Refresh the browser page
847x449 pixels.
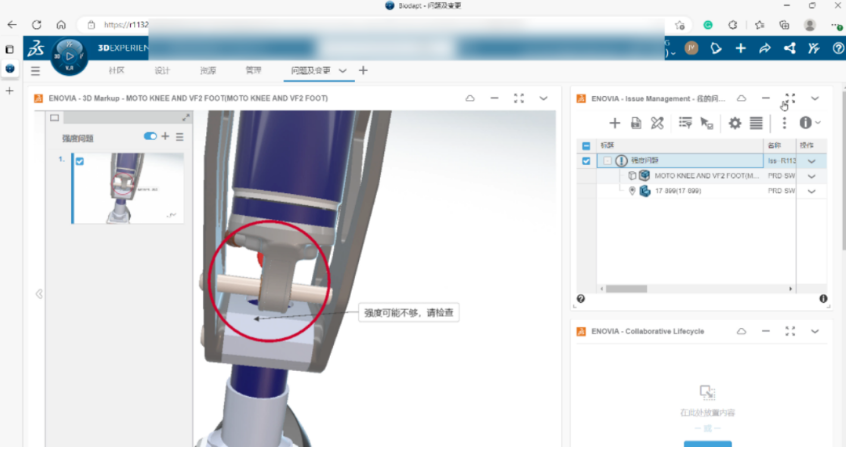coord(36,25)
